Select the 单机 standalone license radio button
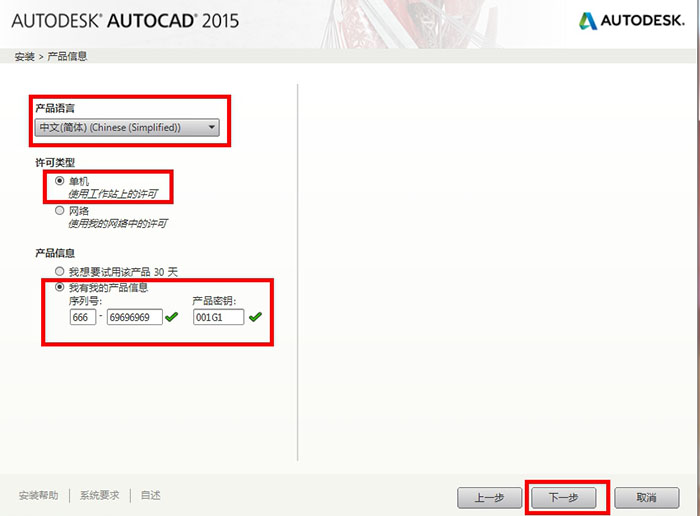 [59, 181]
